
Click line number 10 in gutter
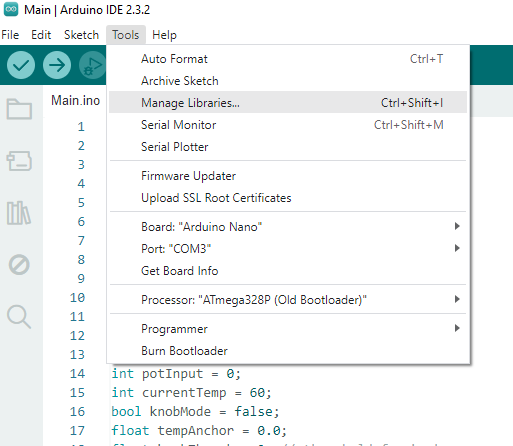[77, 297]
